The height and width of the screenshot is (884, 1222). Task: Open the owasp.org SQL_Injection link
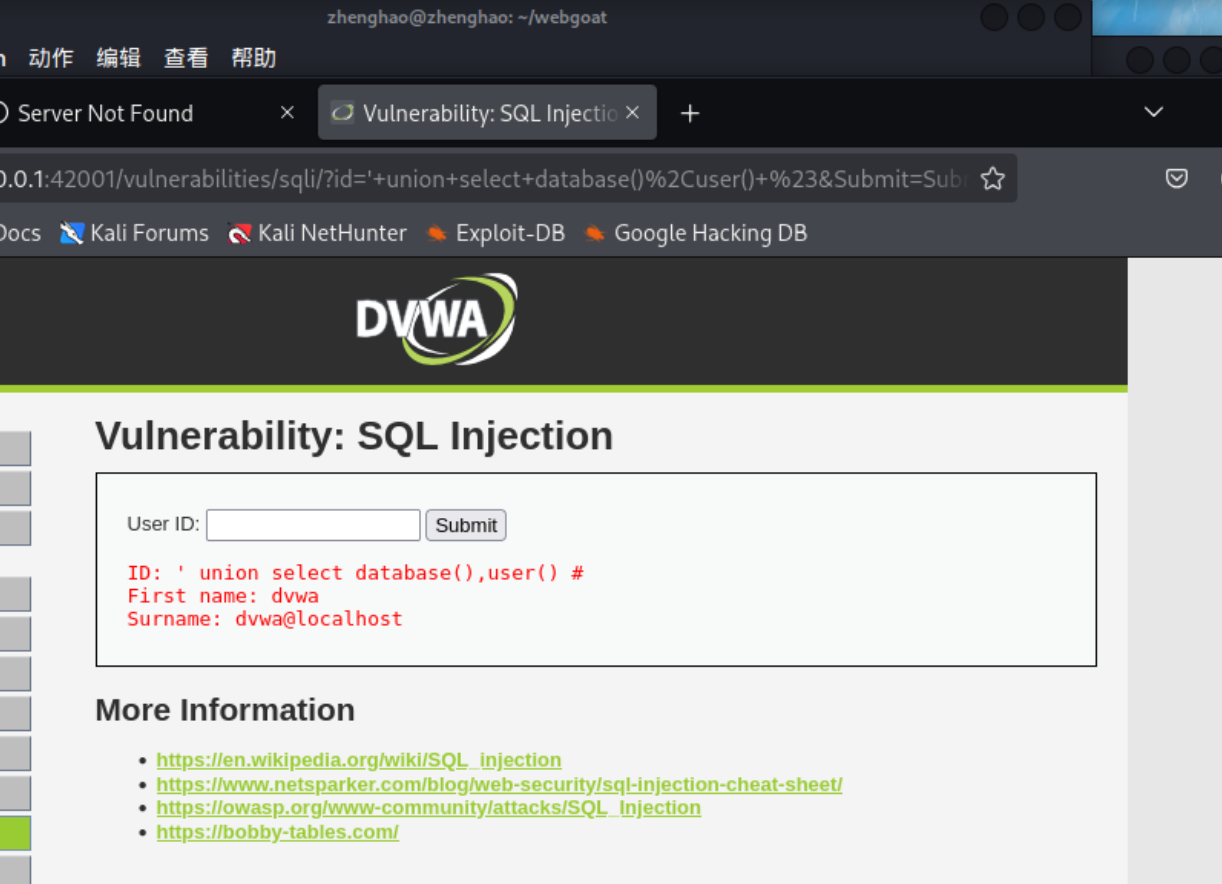coord(429,808)
